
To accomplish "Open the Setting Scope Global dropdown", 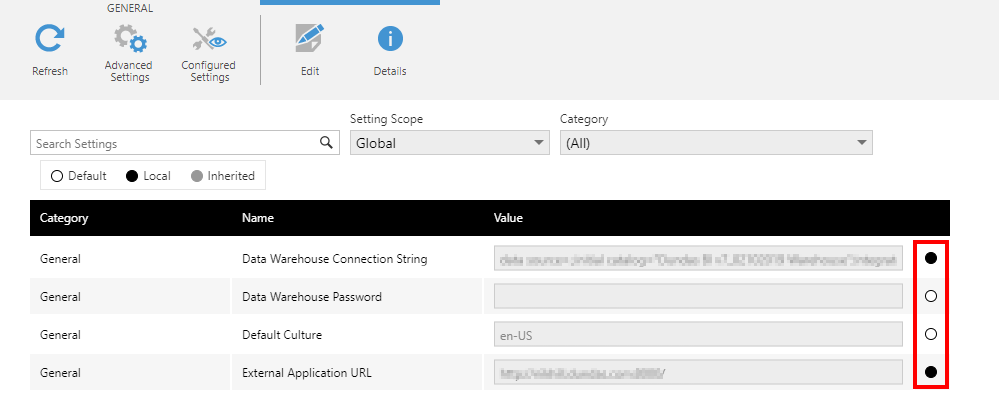I will [x=449, y=143].
